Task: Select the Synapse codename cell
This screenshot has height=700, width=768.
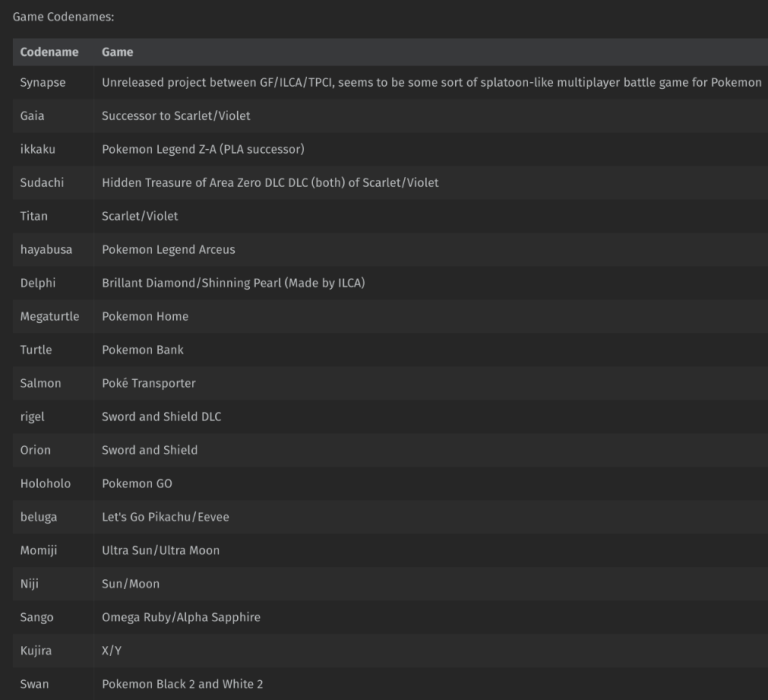Action: click(42, 83)
